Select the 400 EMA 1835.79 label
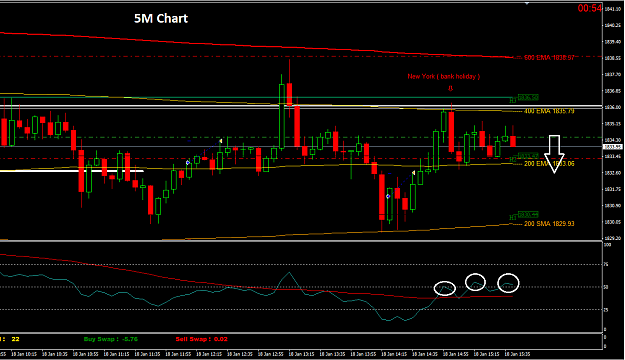 (549, 111)
